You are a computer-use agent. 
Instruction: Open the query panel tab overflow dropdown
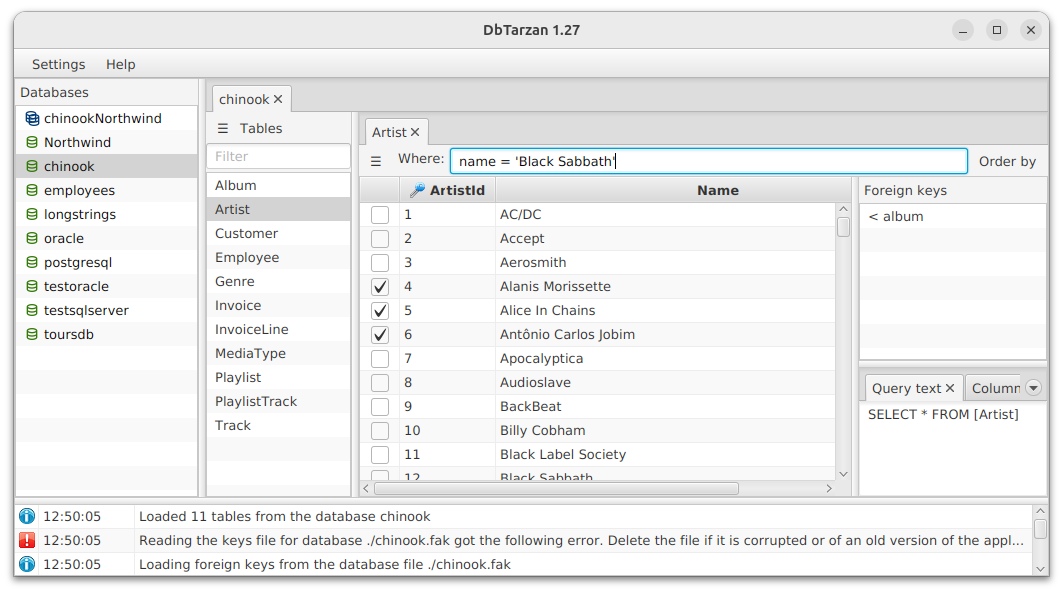1033,387
